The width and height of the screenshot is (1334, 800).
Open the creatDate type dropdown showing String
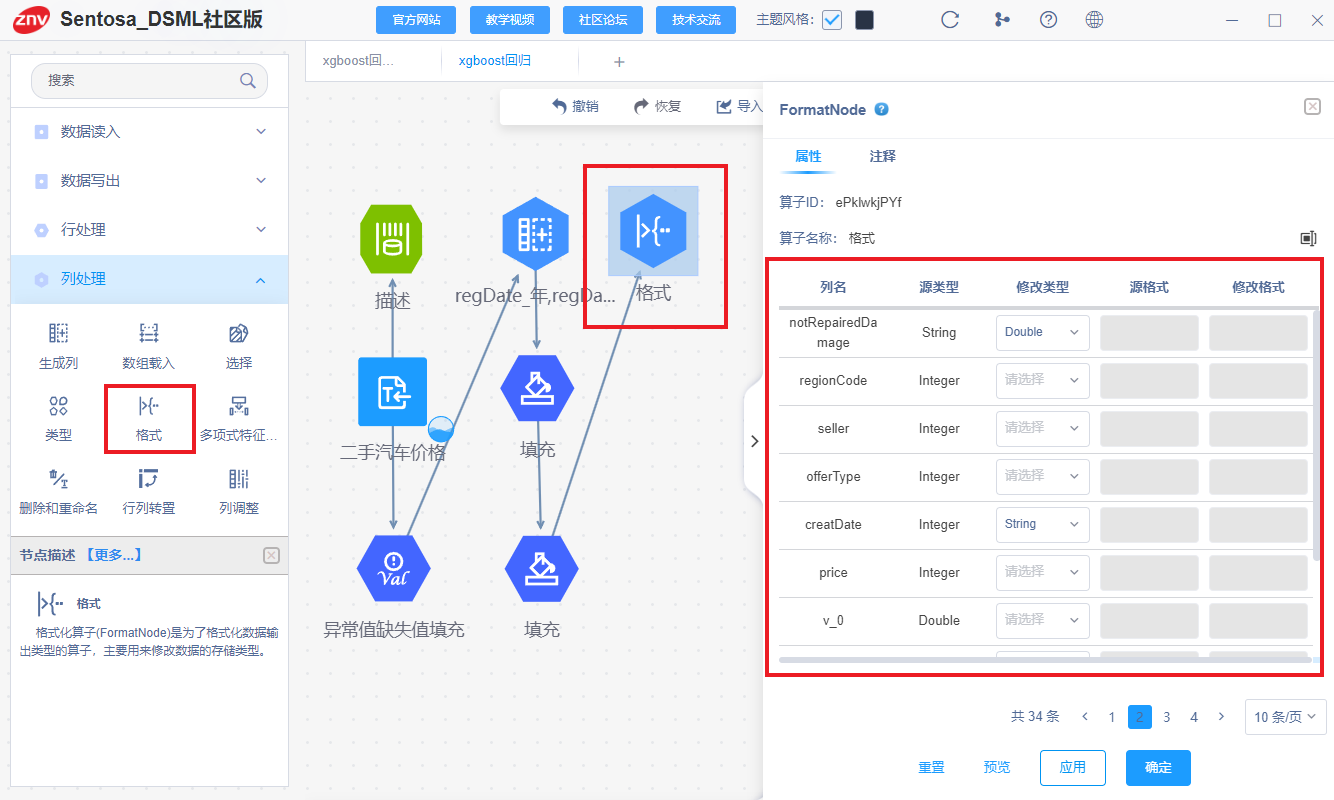point(1042,524)
